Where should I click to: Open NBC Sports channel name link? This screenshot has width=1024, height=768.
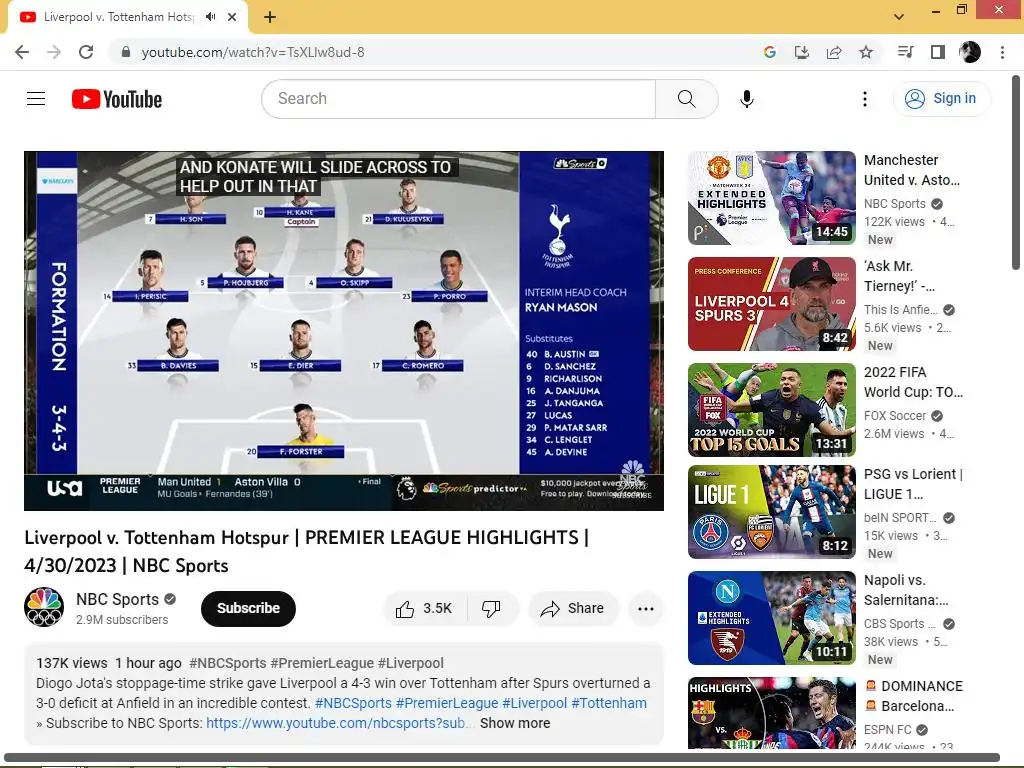click(118, 599)
